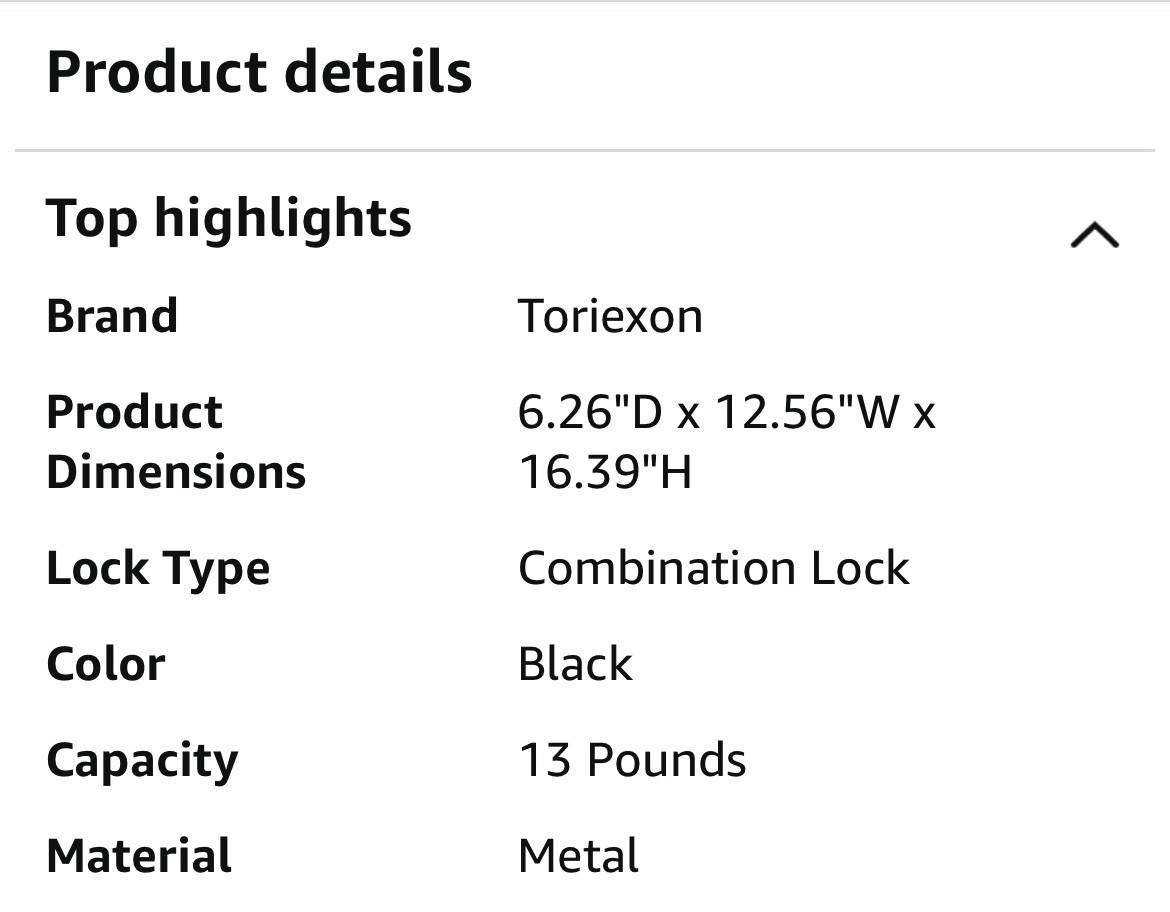The image size is (1170, 912).
Task: Click the 16.39"H height value
Action: click(x=604, y=471)
